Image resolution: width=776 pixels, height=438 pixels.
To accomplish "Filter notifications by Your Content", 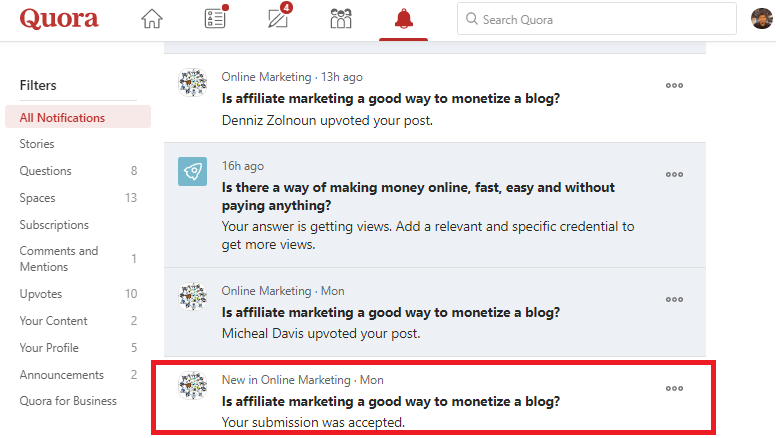I will (x=78, y=321).
